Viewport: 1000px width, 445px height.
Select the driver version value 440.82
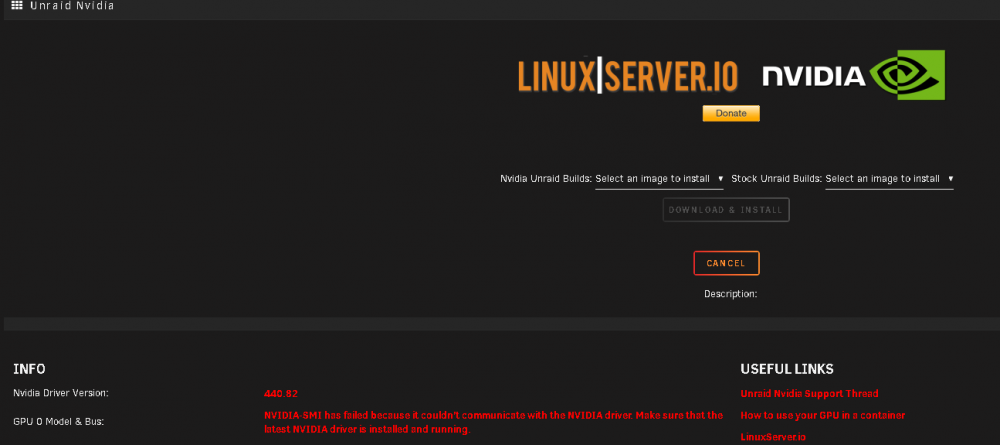pyautogui.click(x=281, y=393)
